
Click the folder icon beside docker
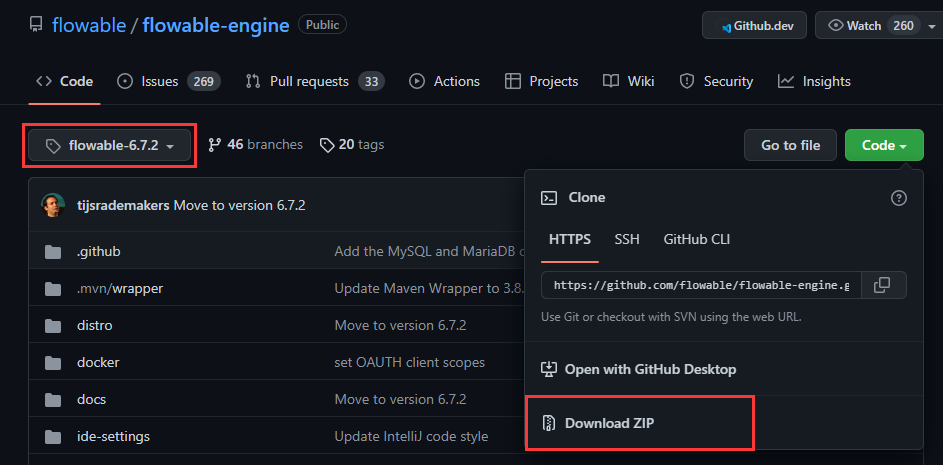click(53, 363)
